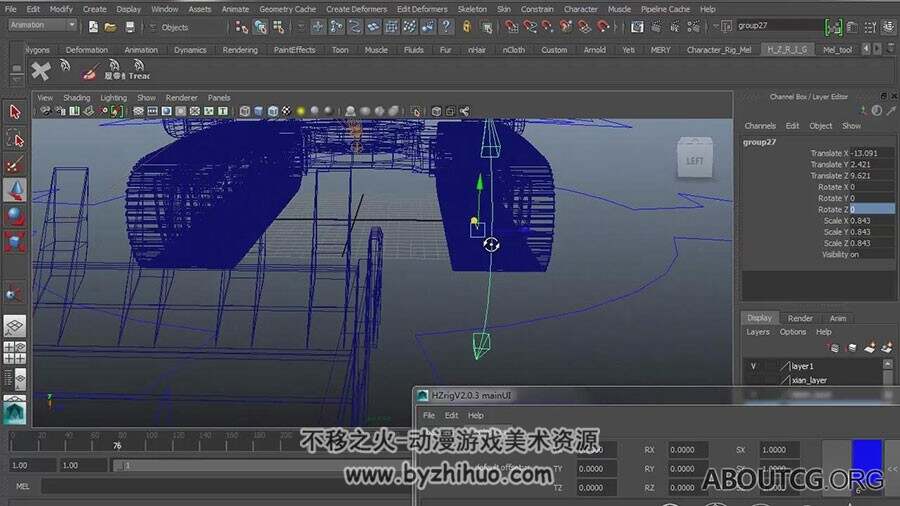Click the large X shelf icon
The image size is (900, 506).
(x=40, y=72)
